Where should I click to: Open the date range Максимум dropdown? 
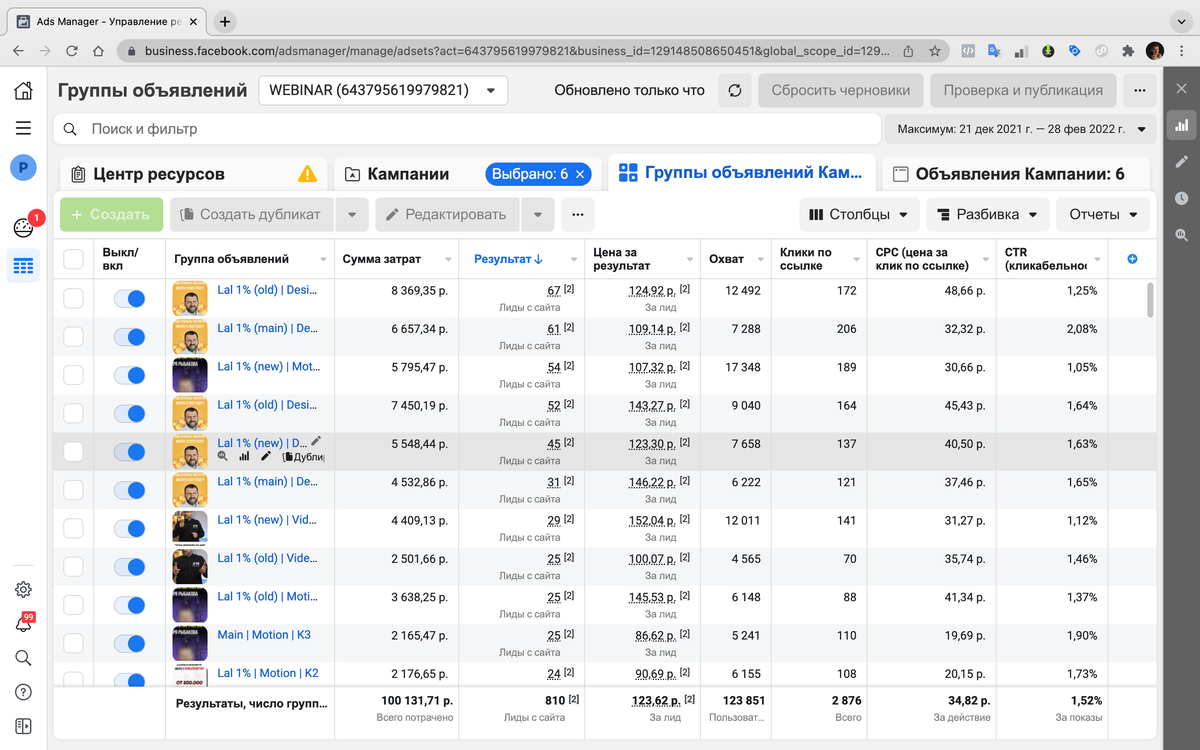(1020, 129)
